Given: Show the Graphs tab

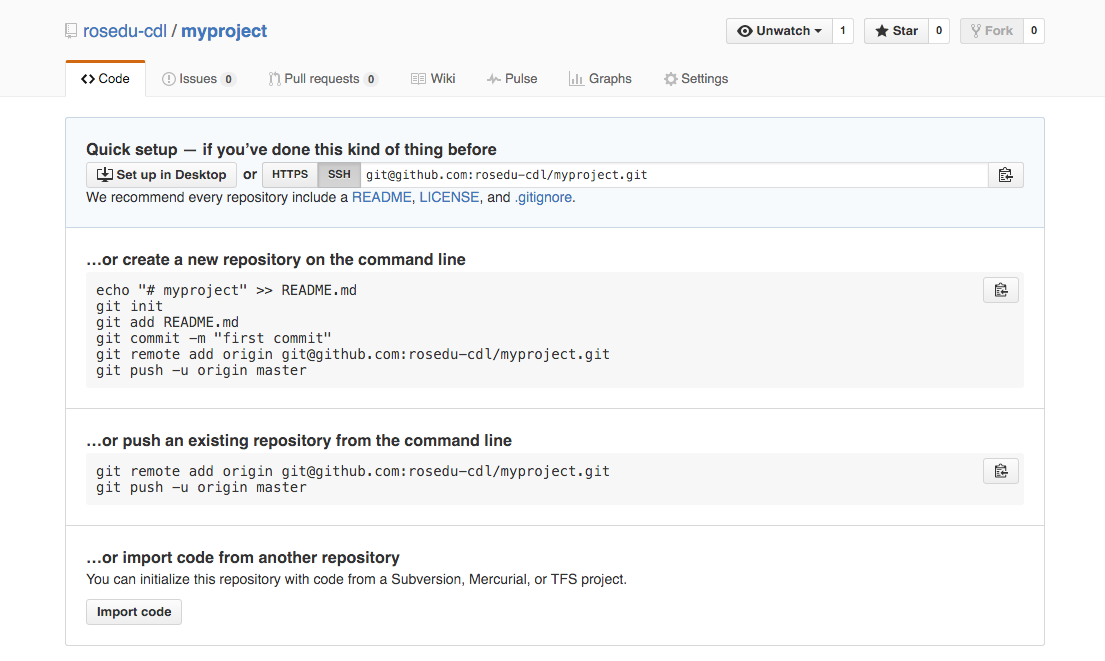Looking at the screenshot, I should coord(600,79).
